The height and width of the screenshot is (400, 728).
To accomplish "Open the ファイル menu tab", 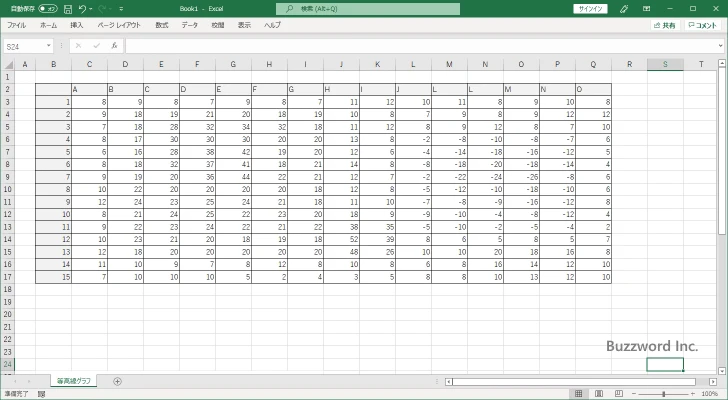I will coord(16,25).
